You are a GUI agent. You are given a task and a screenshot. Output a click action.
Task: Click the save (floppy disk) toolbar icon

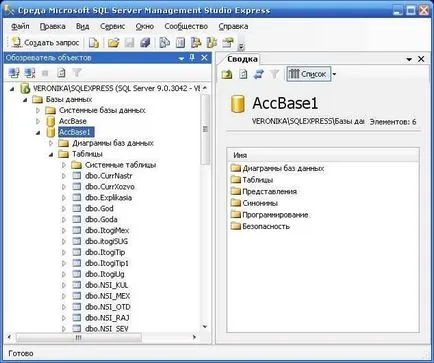(x=129, y=43)
